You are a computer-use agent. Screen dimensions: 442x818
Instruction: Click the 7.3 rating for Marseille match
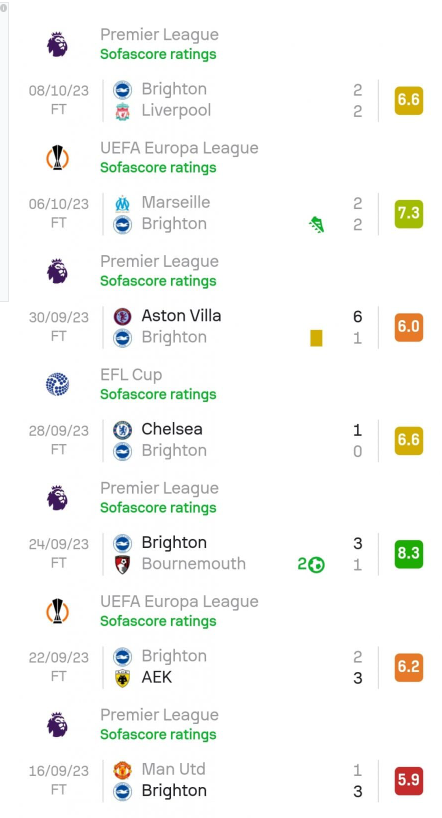[409, 213]
